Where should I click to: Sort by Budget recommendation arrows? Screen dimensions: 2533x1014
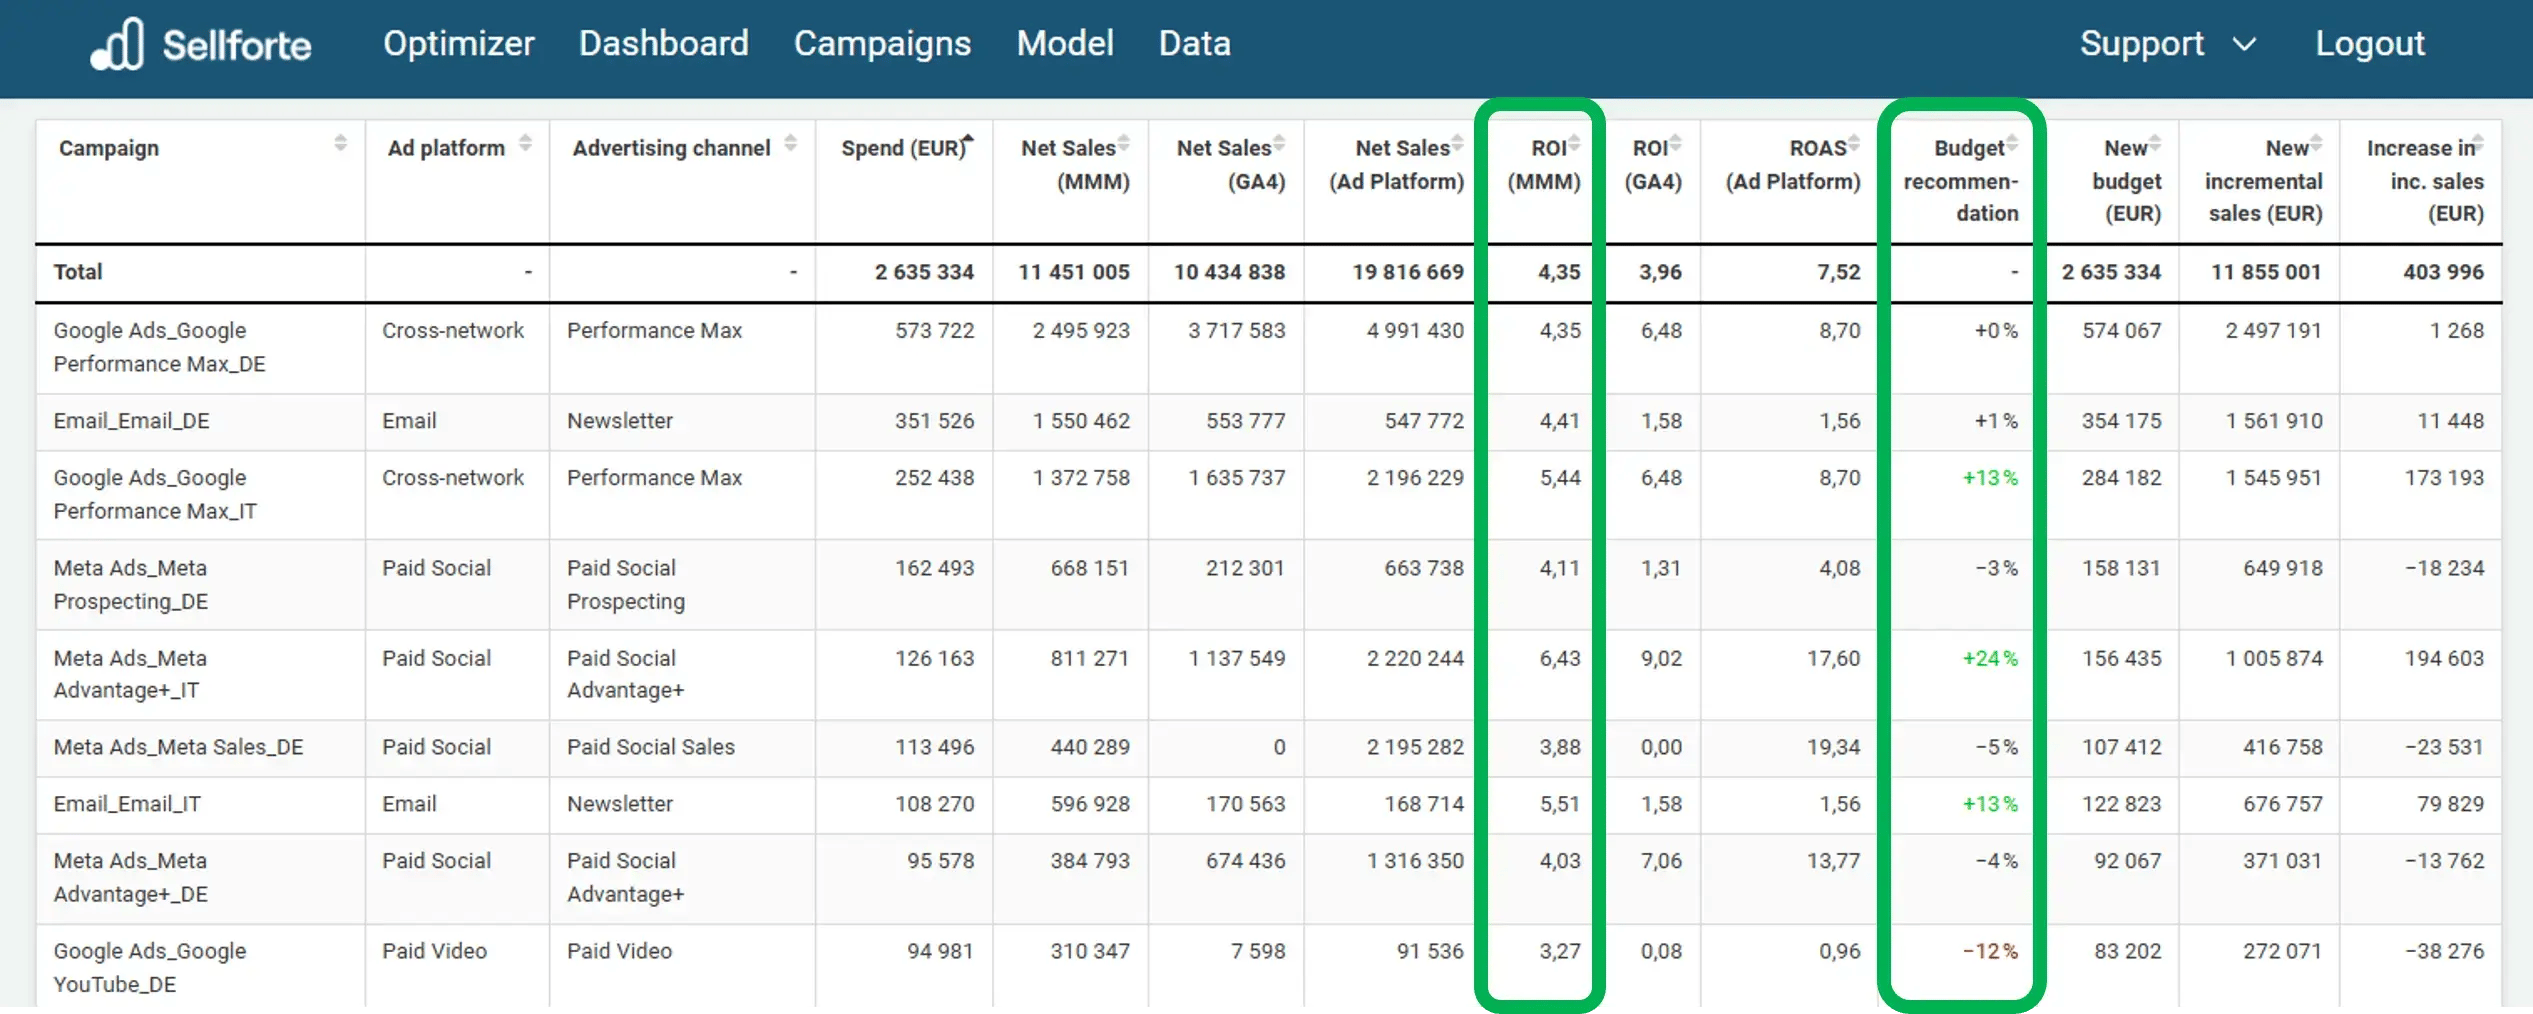tap(2012, 142)
